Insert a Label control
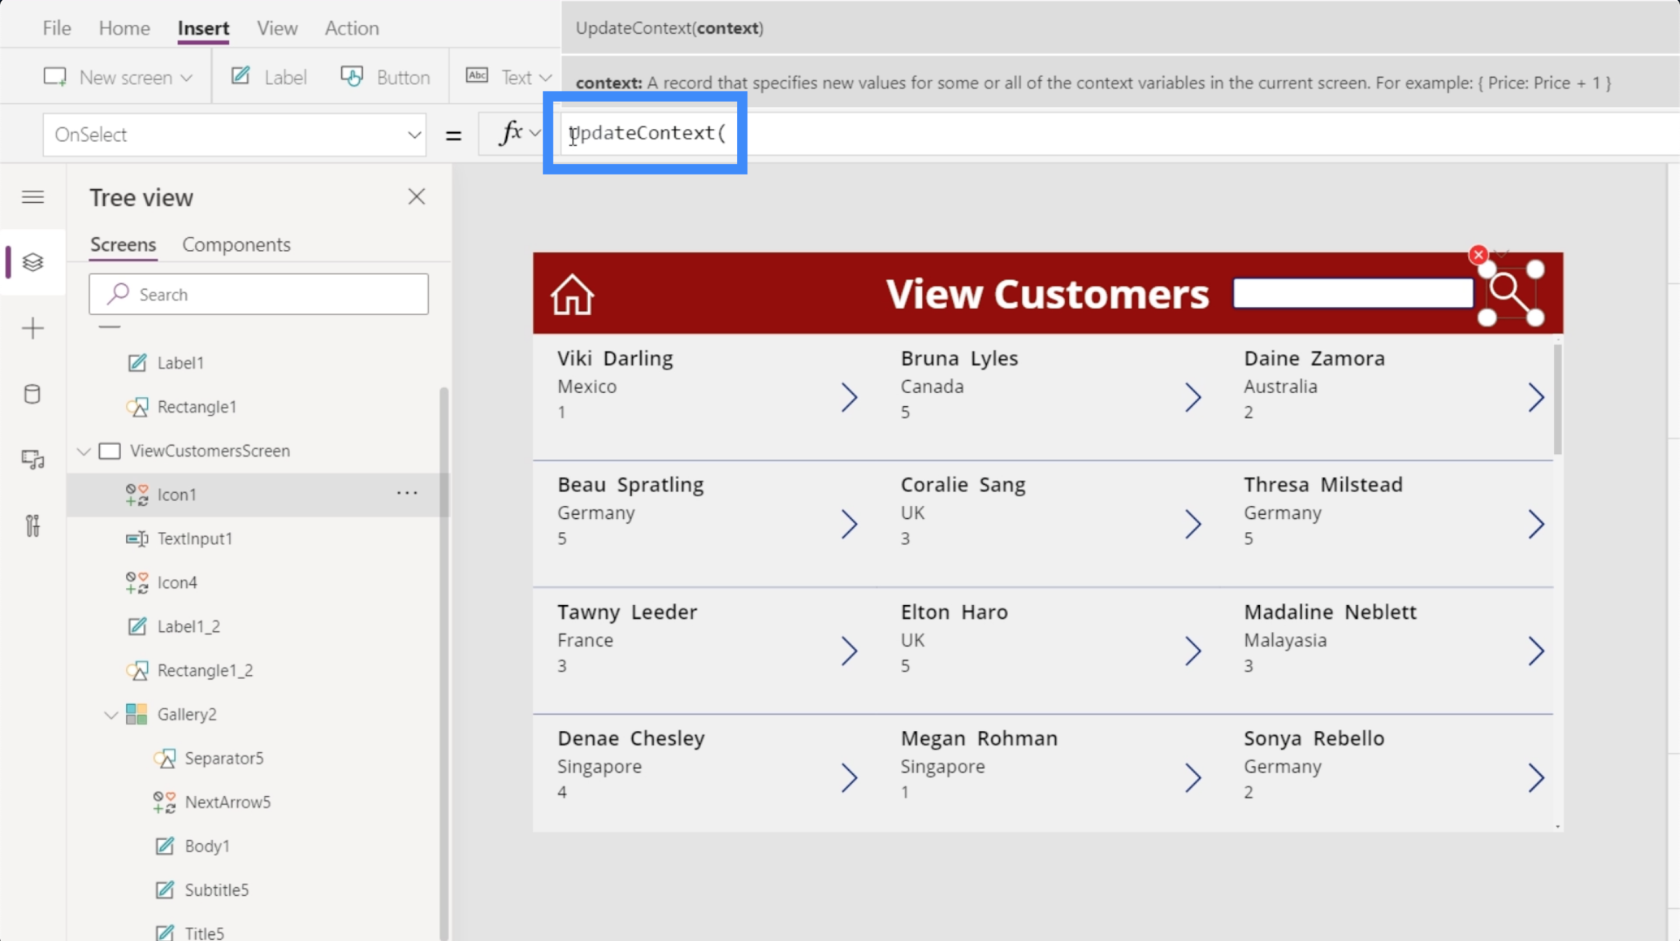1680x941 pixels. tap(269, 77)
